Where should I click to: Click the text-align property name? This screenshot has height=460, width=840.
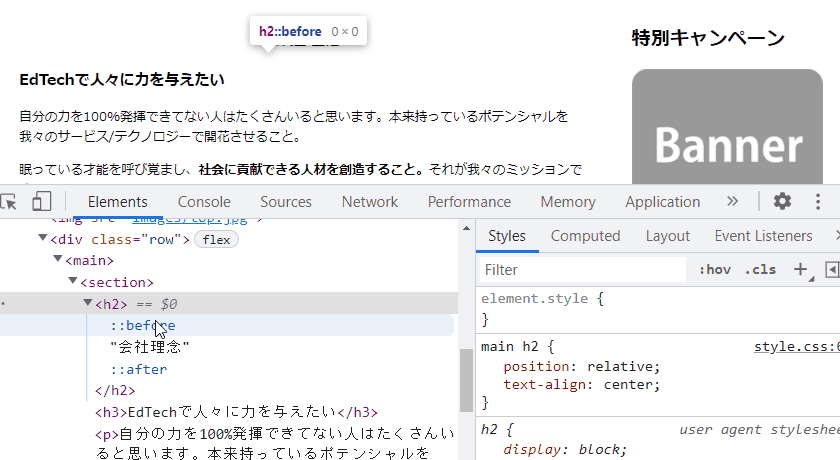(544, 385)
